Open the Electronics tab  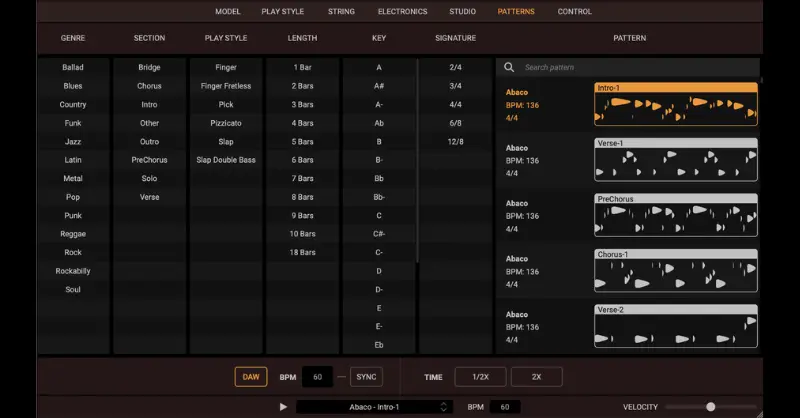403,11
